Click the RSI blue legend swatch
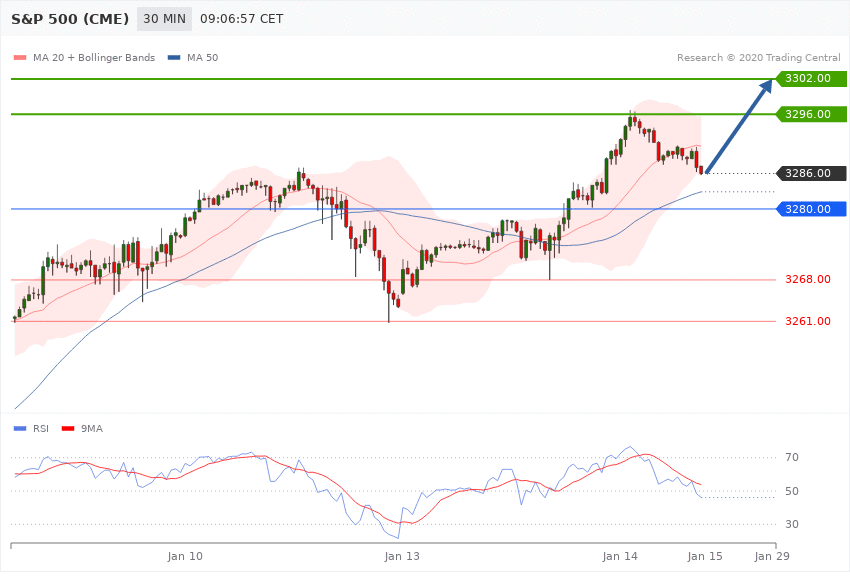 [20, 429]
